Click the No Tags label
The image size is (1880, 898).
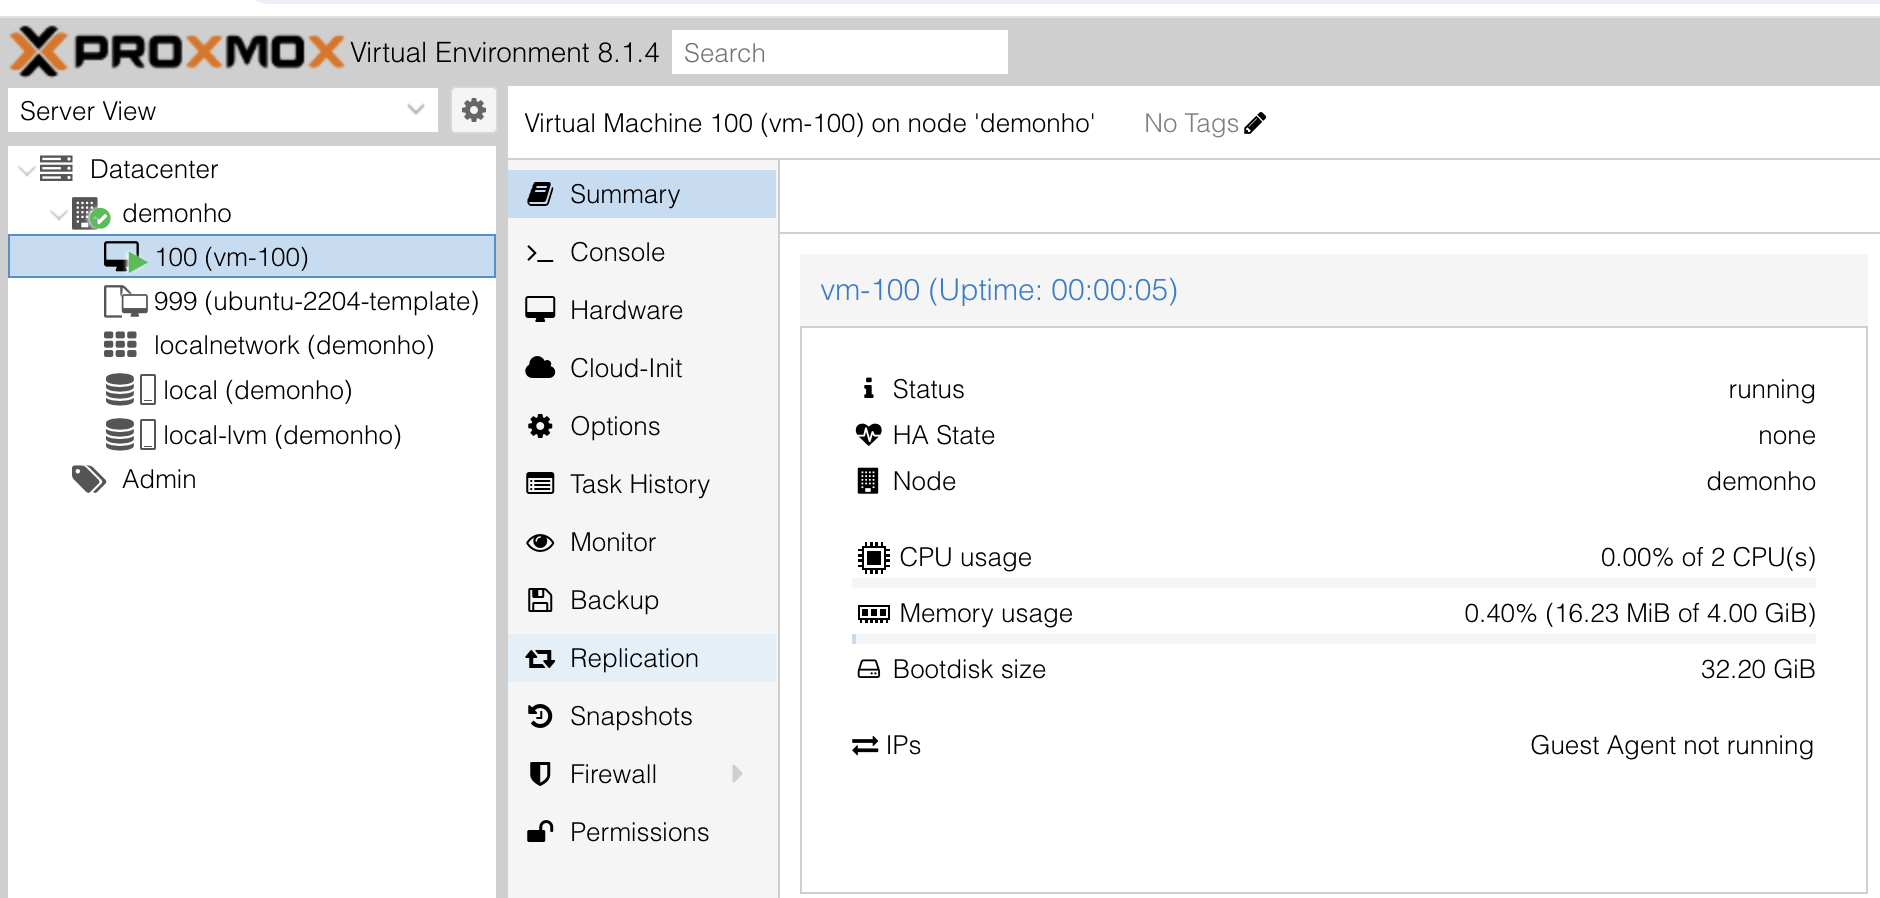[1191, 123]
